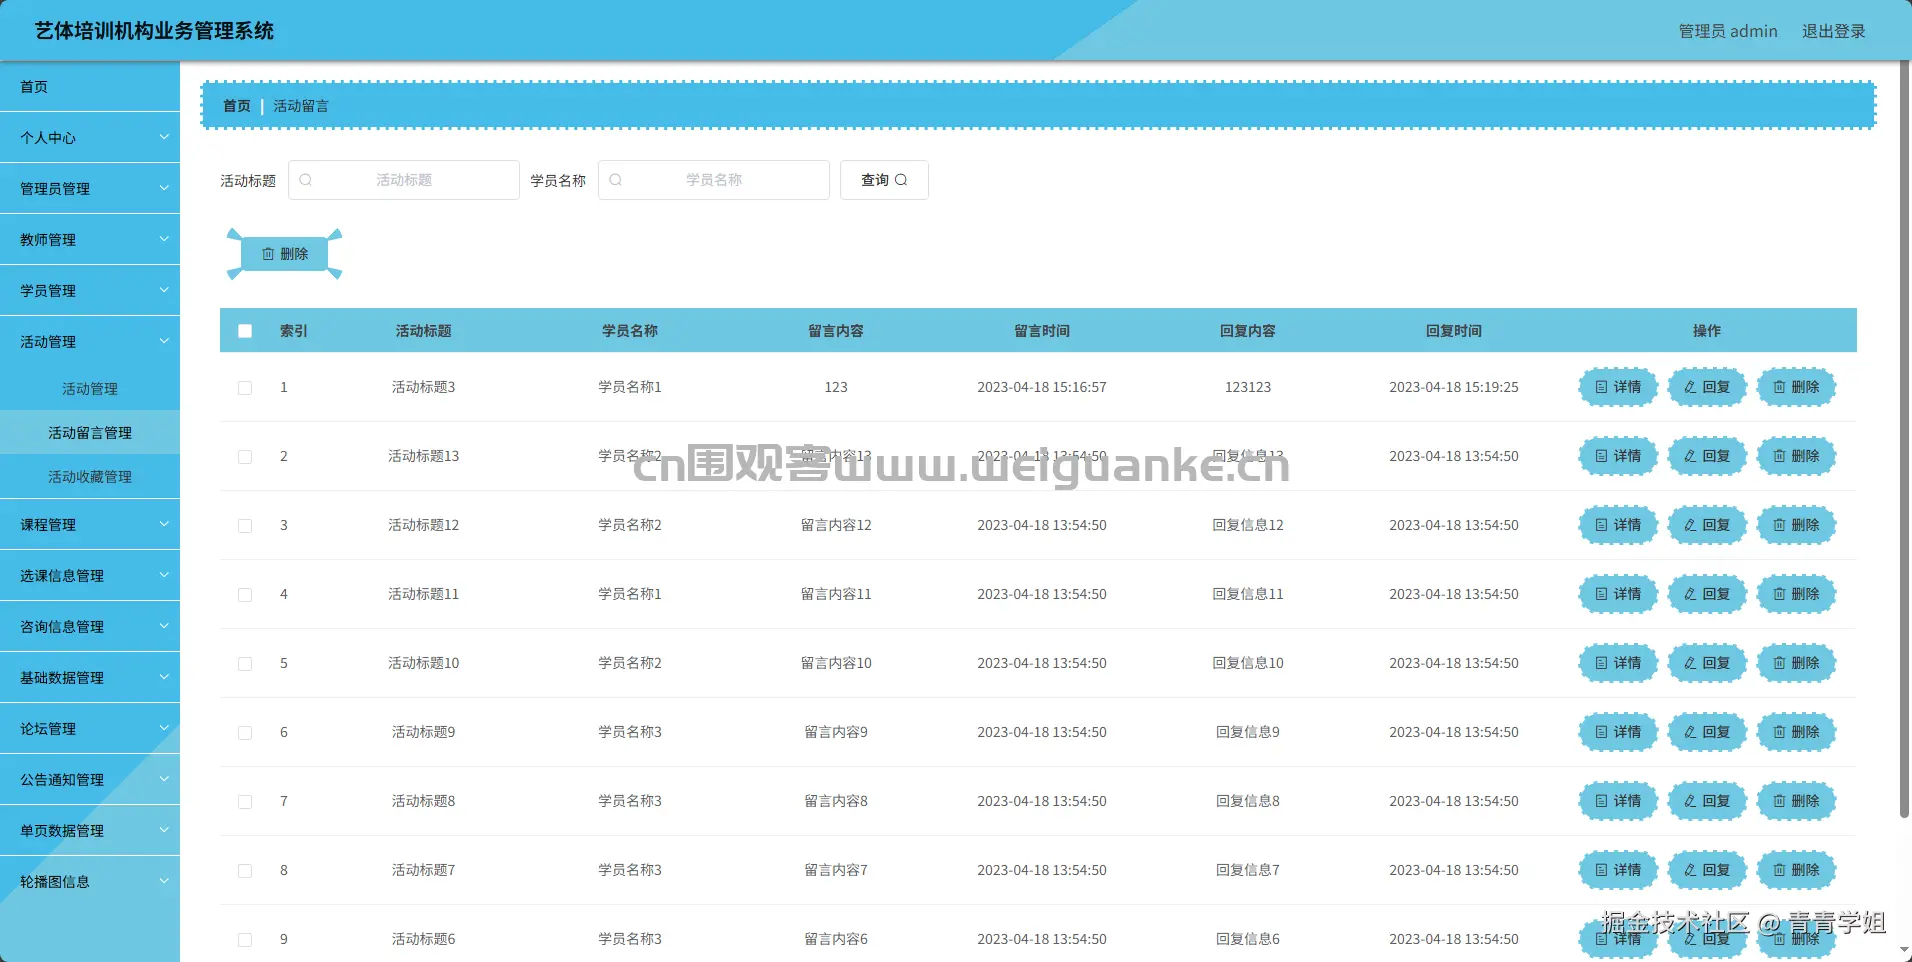Delete the 活动标题13 row
The width and height of the screenshot is (1912, 962).
click(1796, 456)
